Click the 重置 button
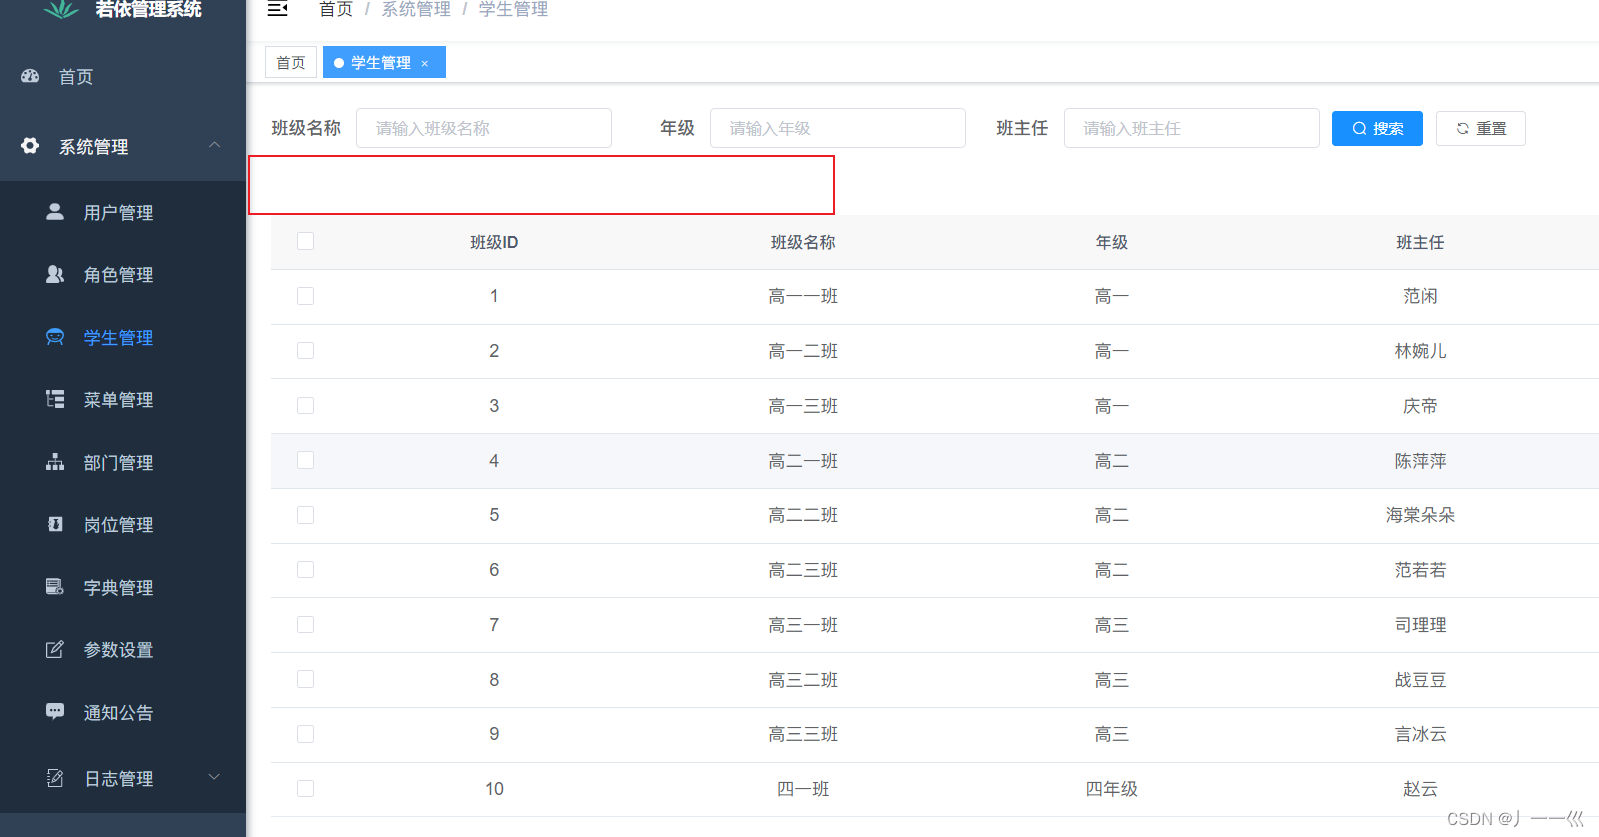1599x837 pixels. click(x=1481, y=128)
